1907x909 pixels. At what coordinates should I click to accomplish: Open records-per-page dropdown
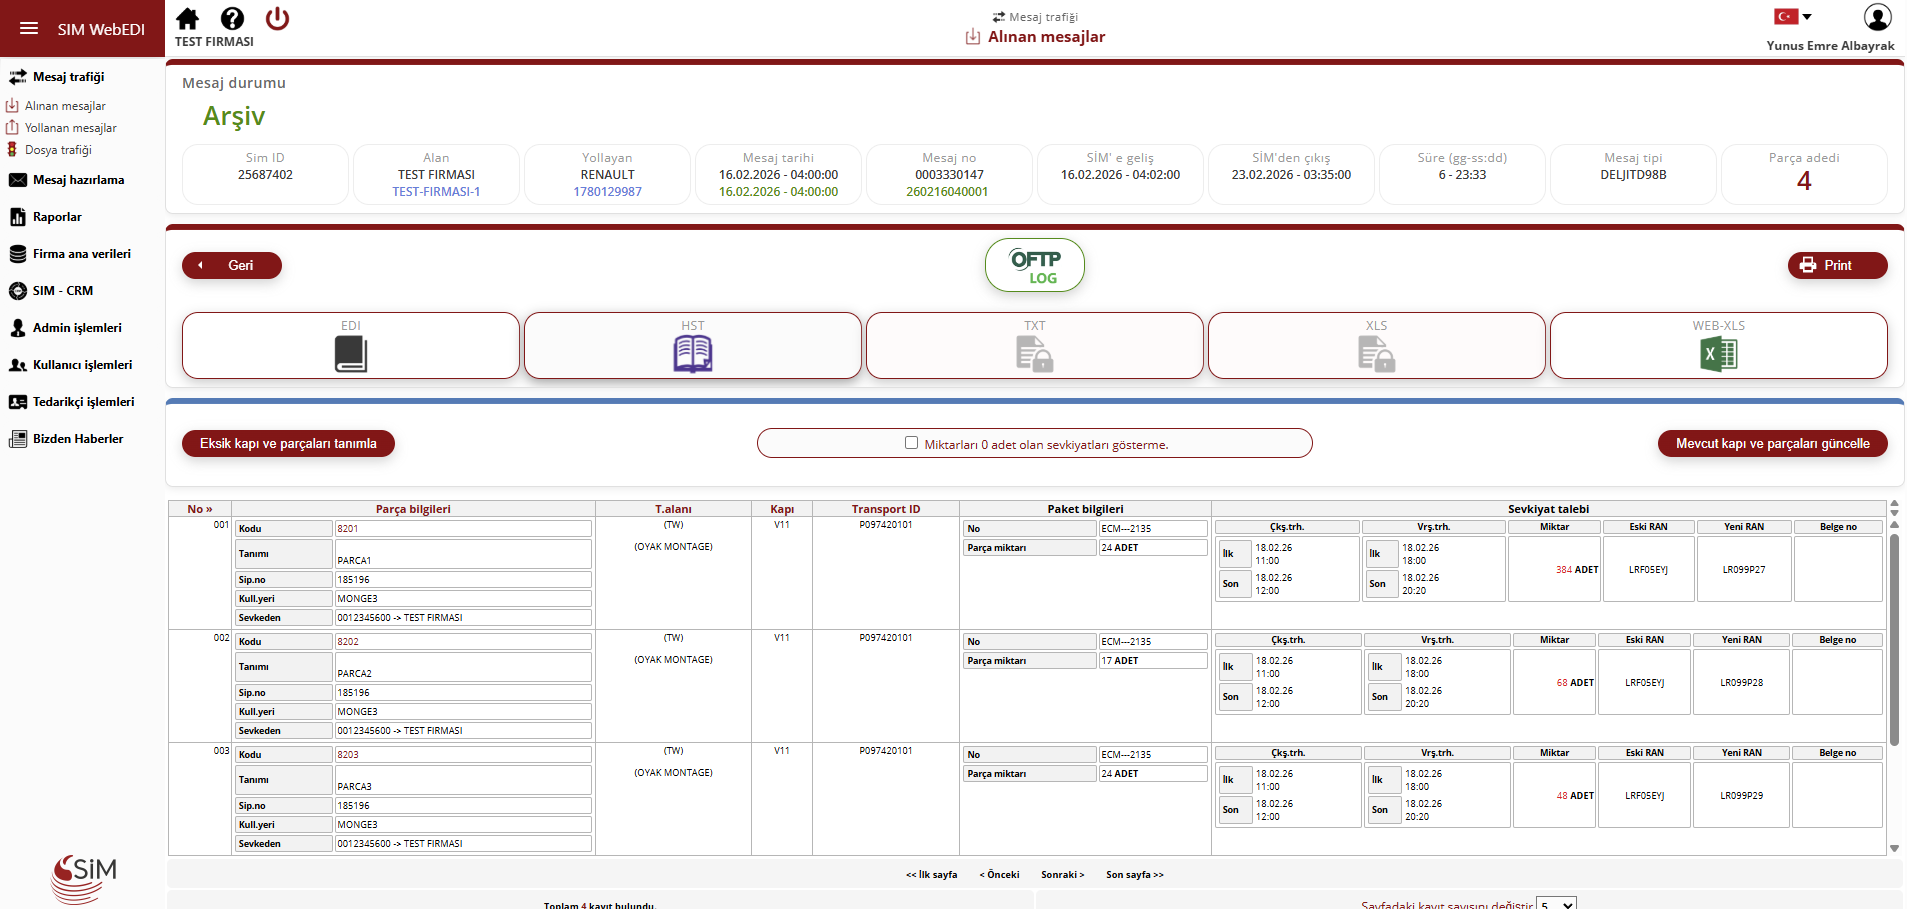[1556, 903]
